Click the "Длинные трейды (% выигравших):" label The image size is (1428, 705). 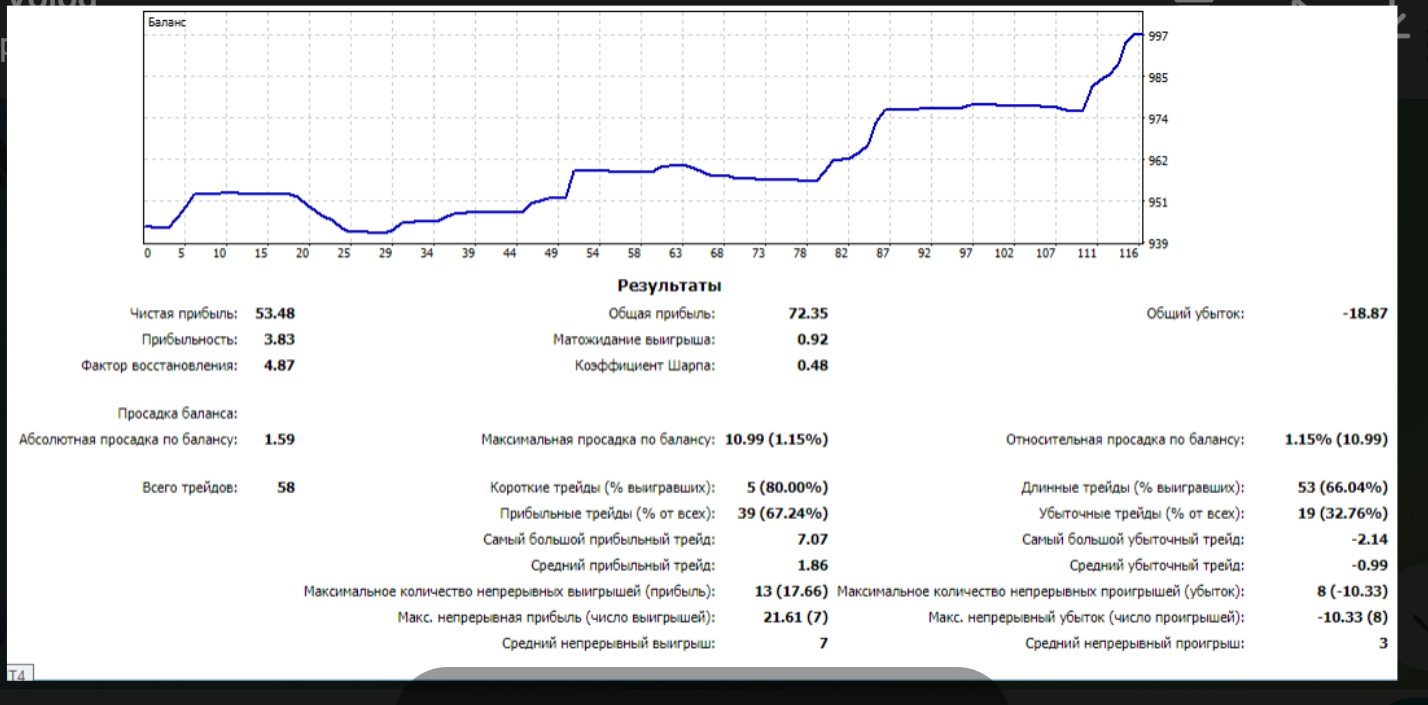pyautogui.click(x=1133, y=488)
